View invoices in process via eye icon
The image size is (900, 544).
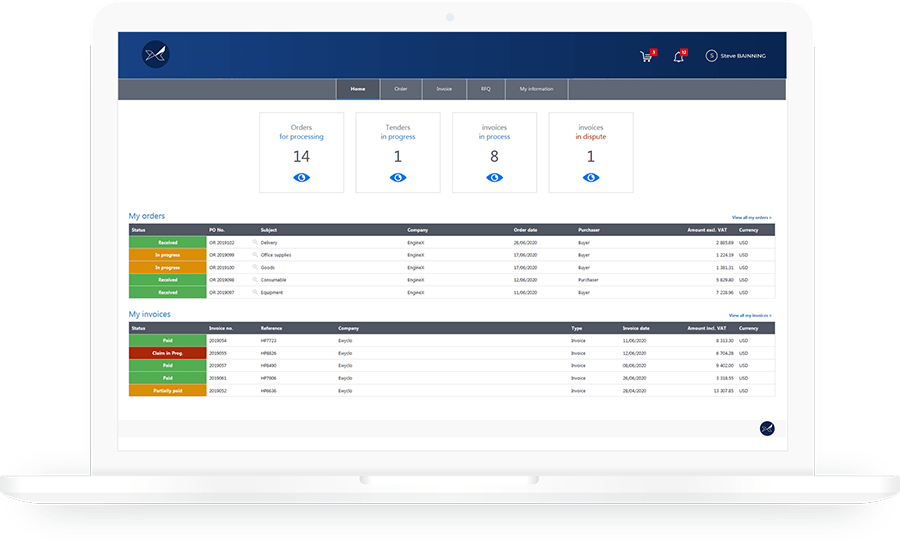[494, 177]
